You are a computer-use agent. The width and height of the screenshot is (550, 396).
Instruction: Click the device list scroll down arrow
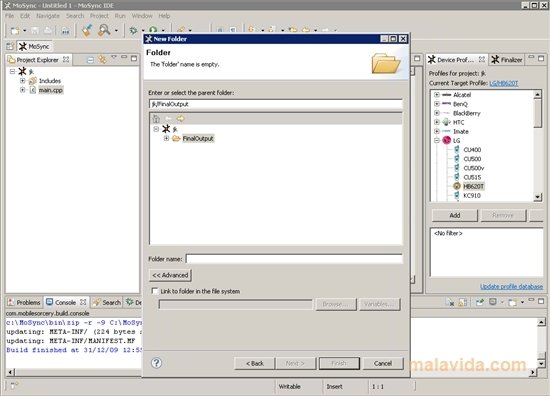[x=537, y=197]
